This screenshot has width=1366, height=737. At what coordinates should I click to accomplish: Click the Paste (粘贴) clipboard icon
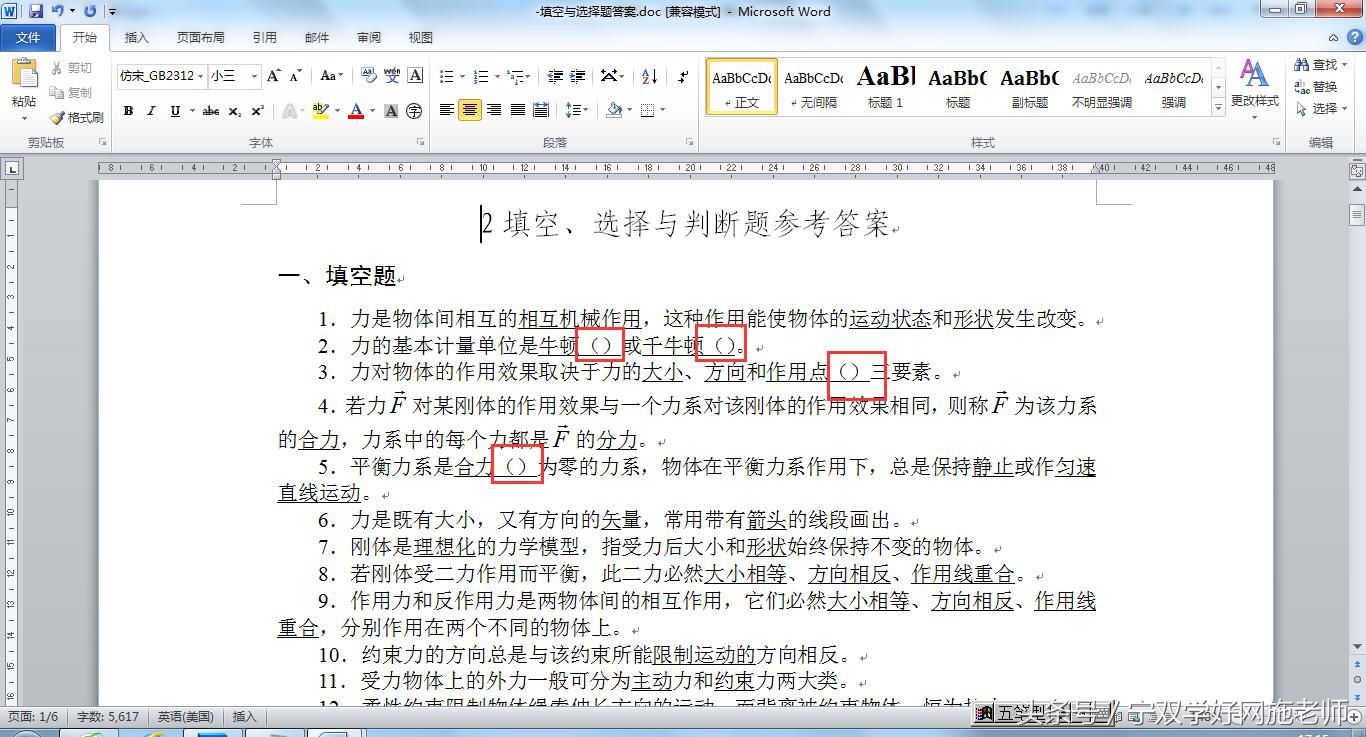coord(24,74)
